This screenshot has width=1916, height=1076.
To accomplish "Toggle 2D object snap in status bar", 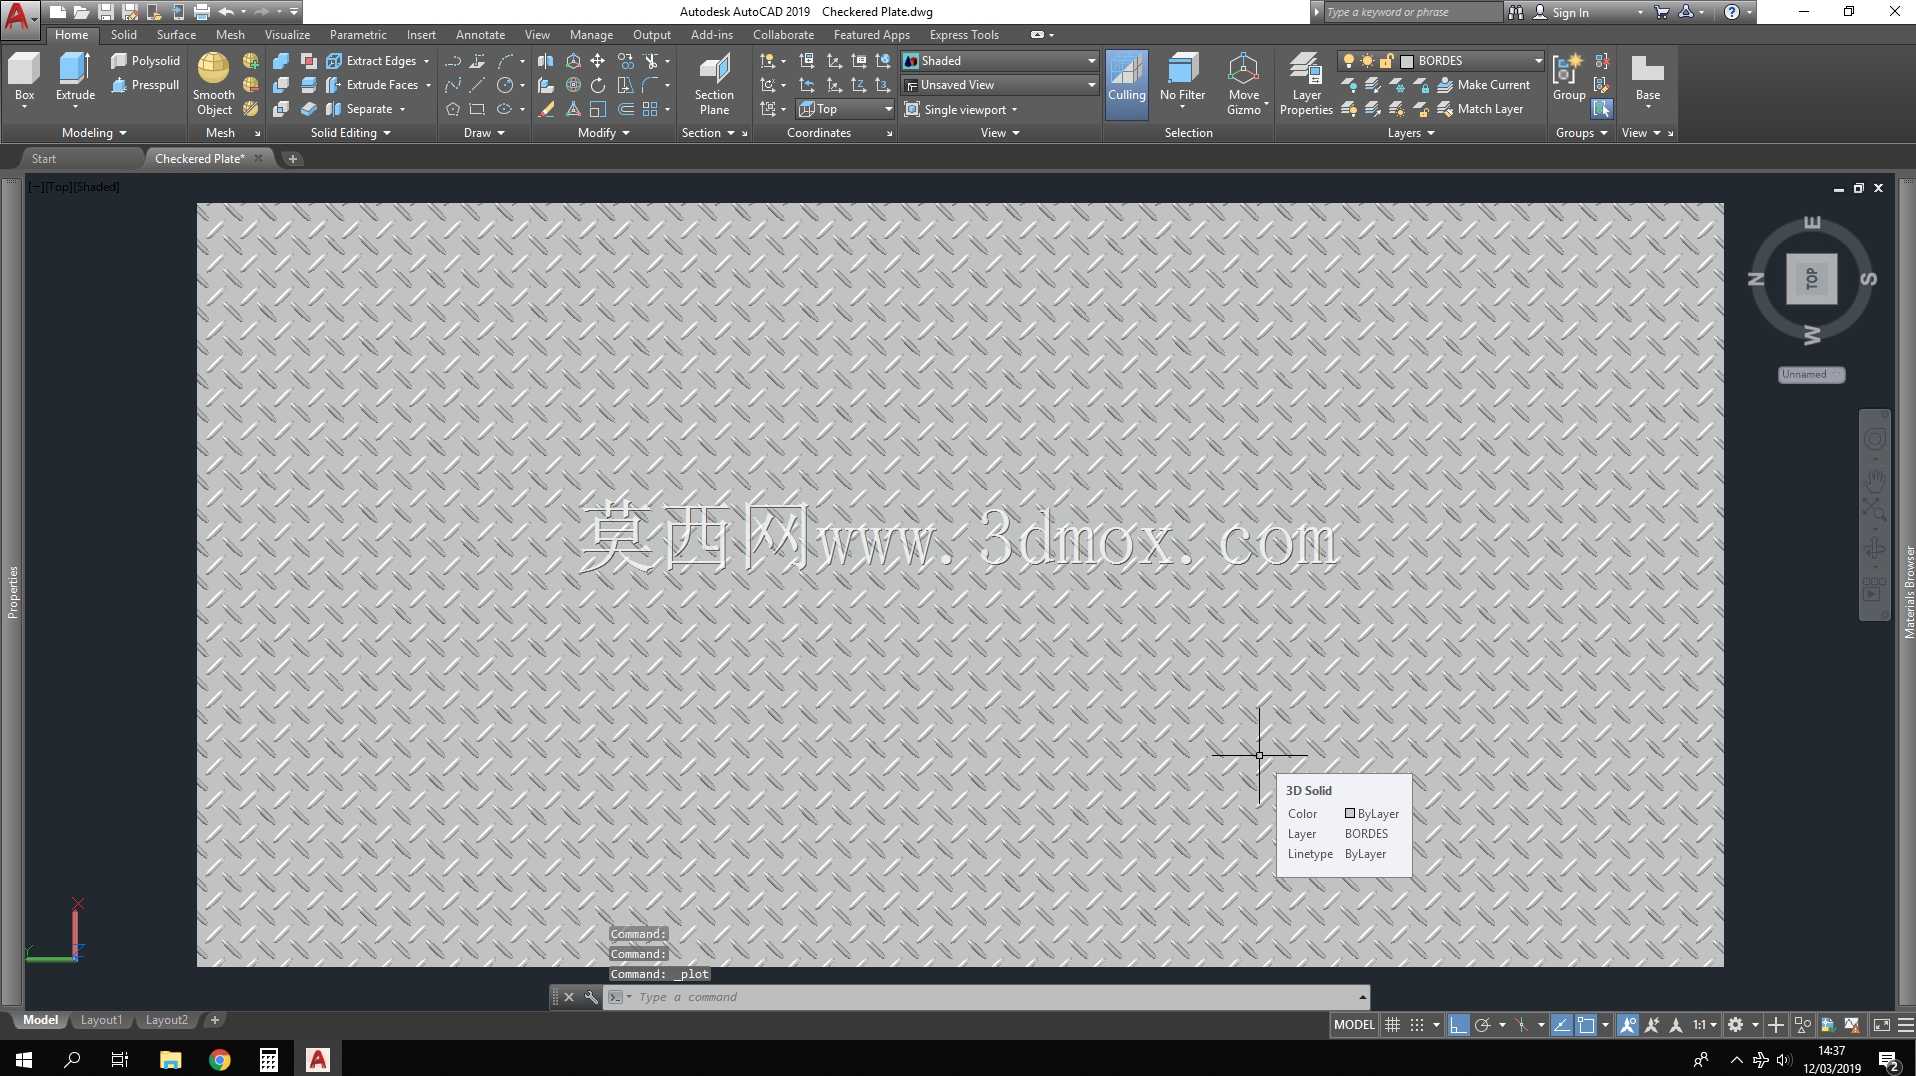I will (1586, 1024).
